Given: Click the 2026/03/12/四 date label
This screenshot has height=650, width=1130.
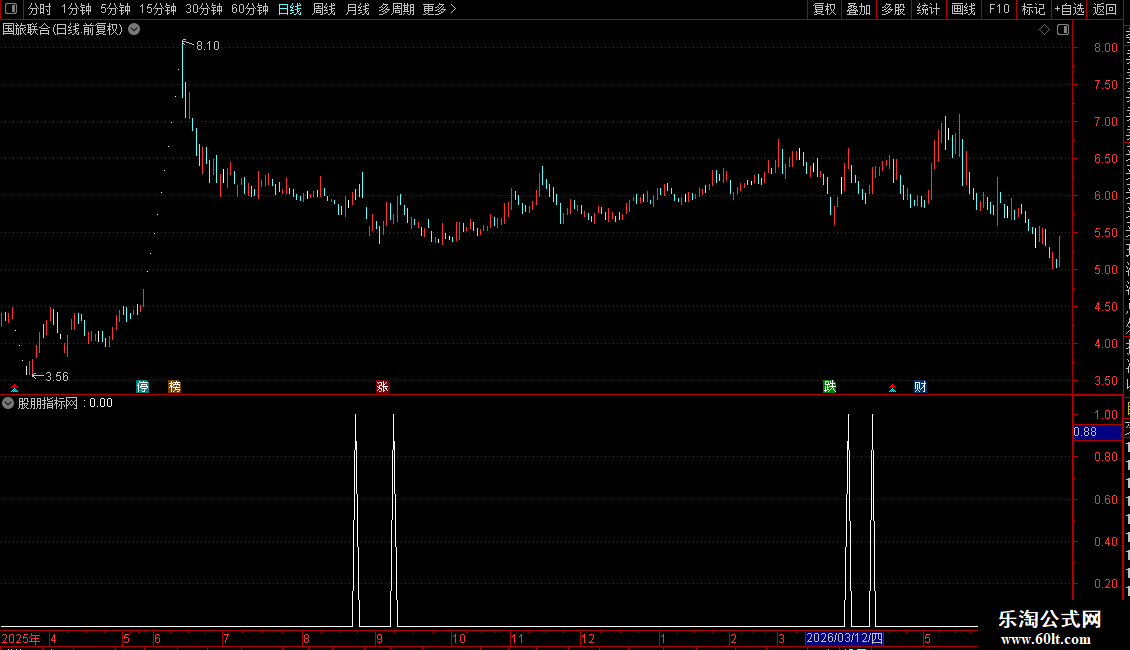Looking at the screenshot, I should (844, 638).
